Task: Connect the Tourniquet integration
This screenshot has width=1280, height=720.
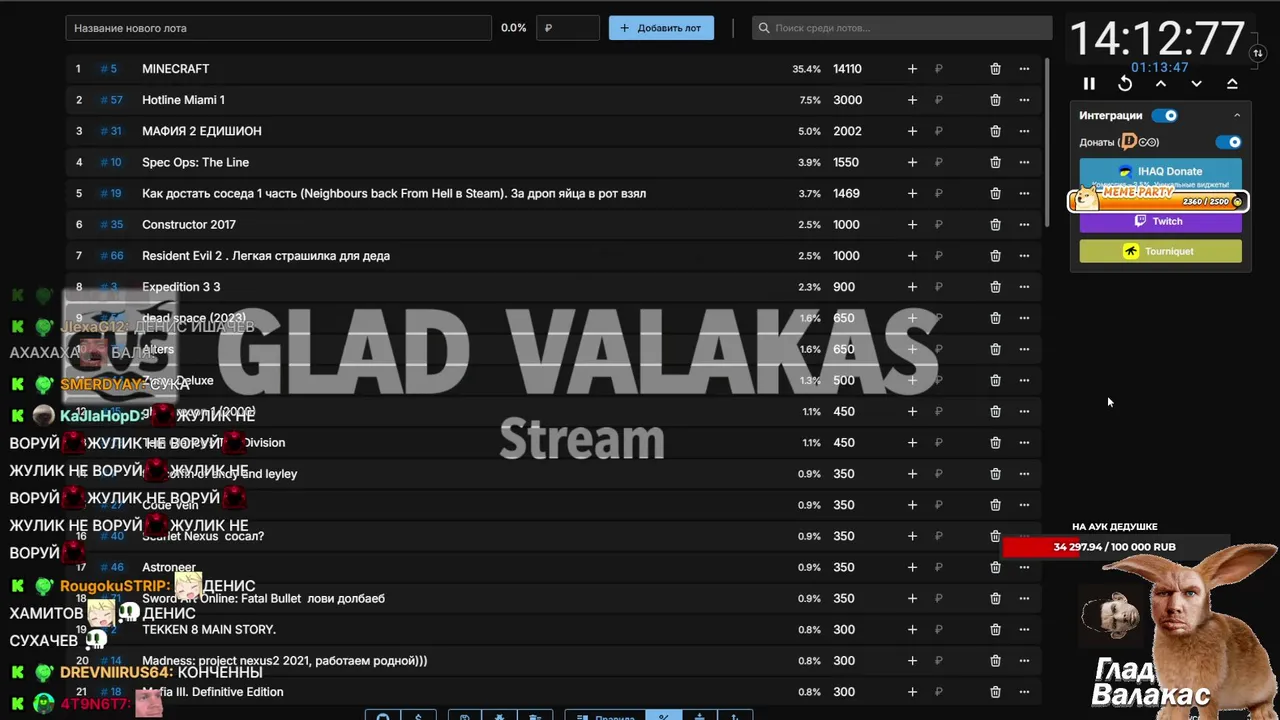Action: click(x=1160, y=251)
